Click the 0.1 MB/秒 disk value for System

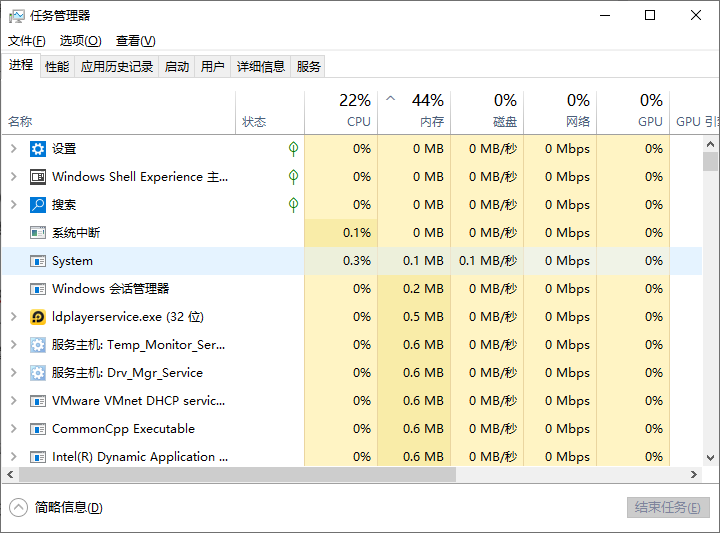(488, 261)
